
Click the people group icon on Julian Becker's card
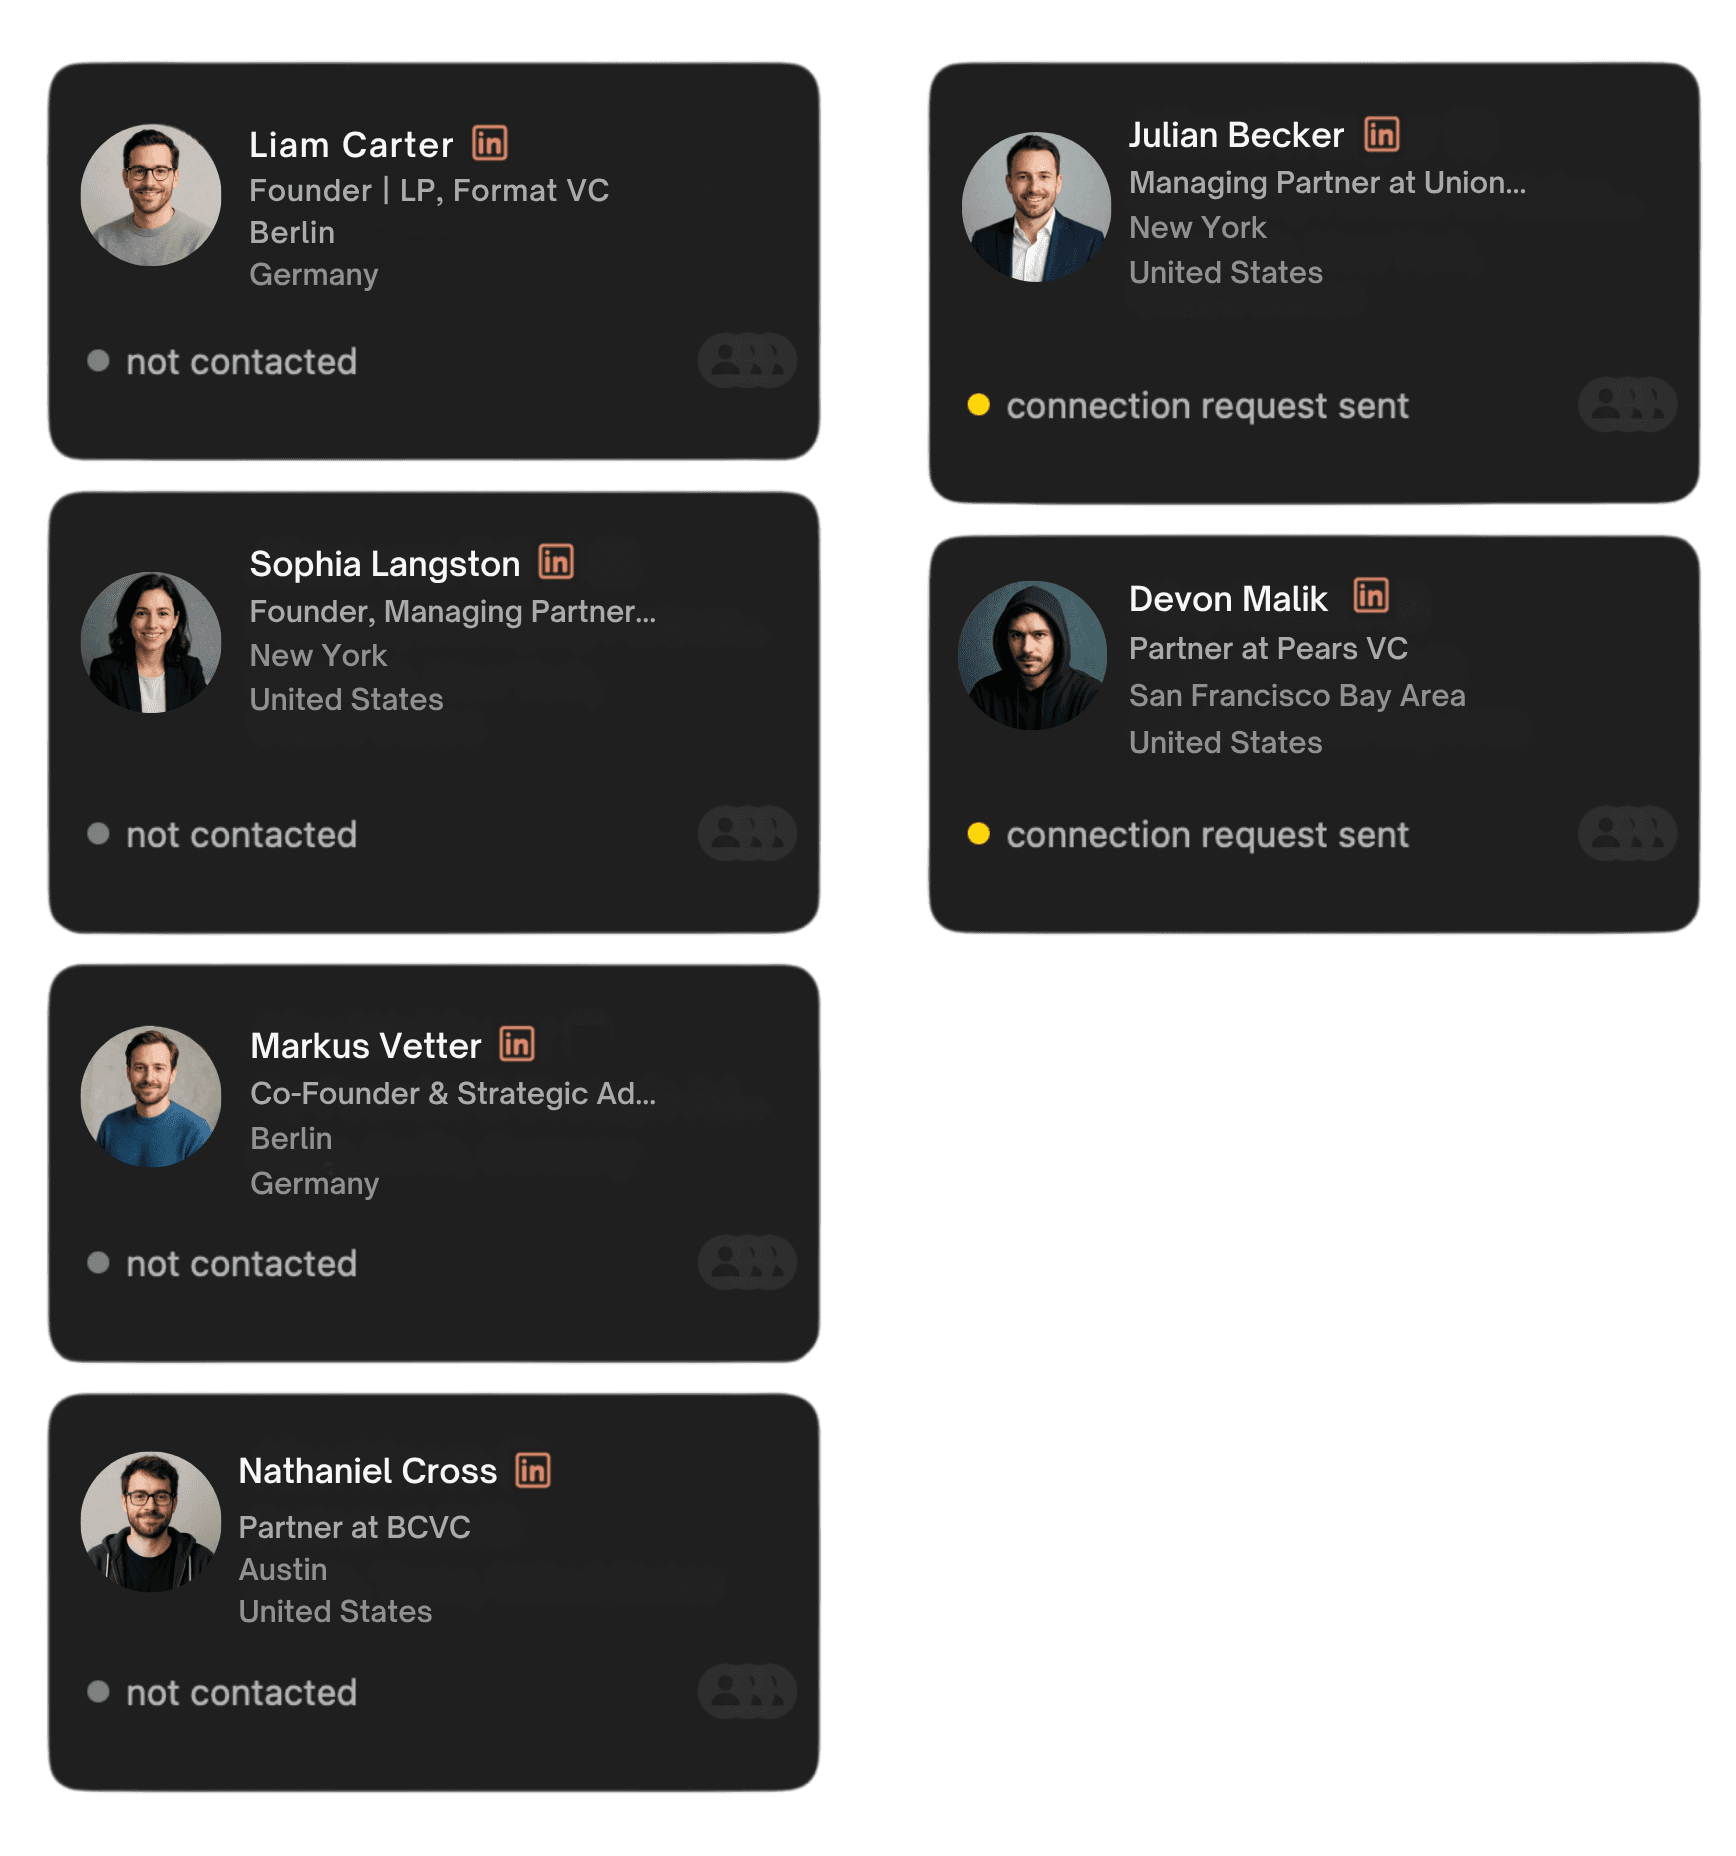tap(1627, 404)
